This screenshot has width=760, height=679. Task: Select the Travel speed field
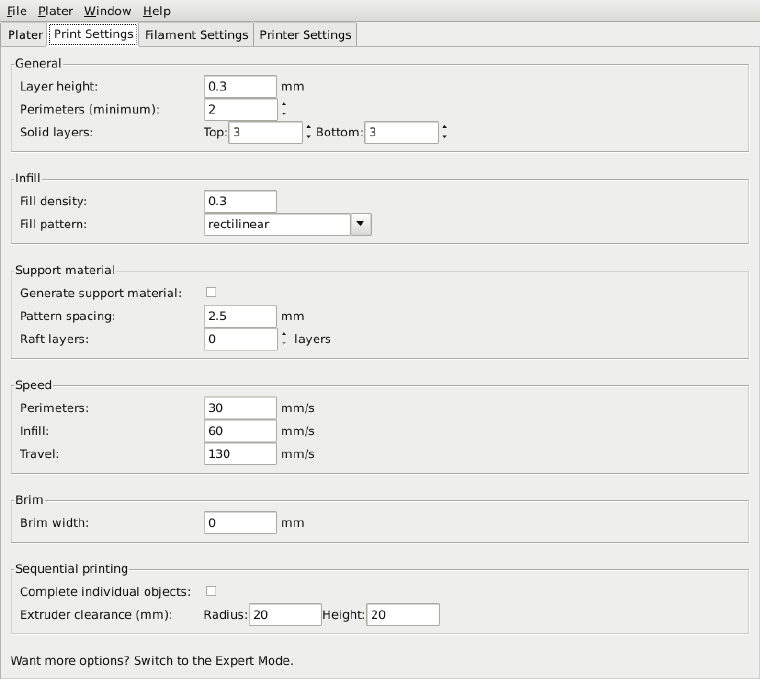(240, 454)
